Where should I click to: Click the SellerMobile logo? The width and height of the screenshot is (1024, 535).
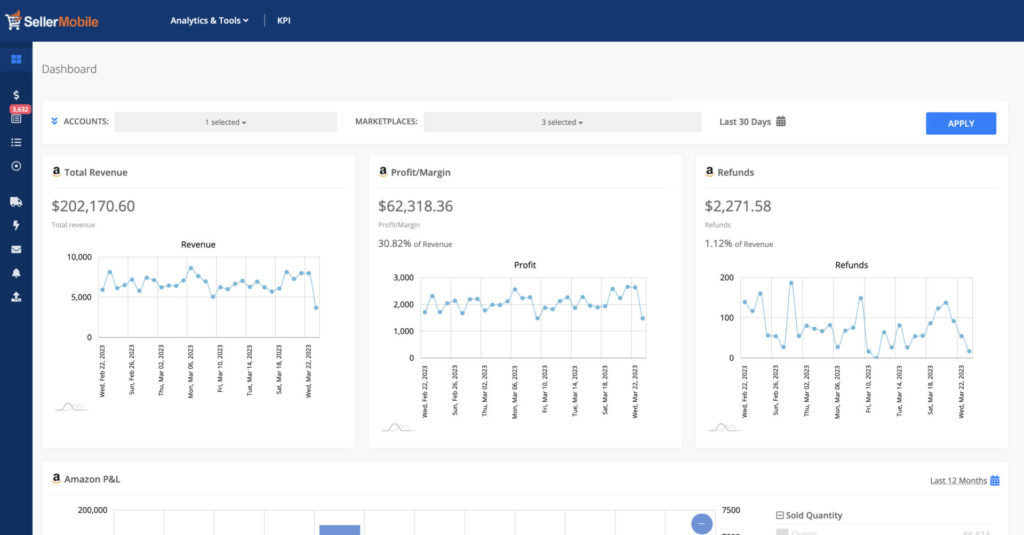click(52, 21)
